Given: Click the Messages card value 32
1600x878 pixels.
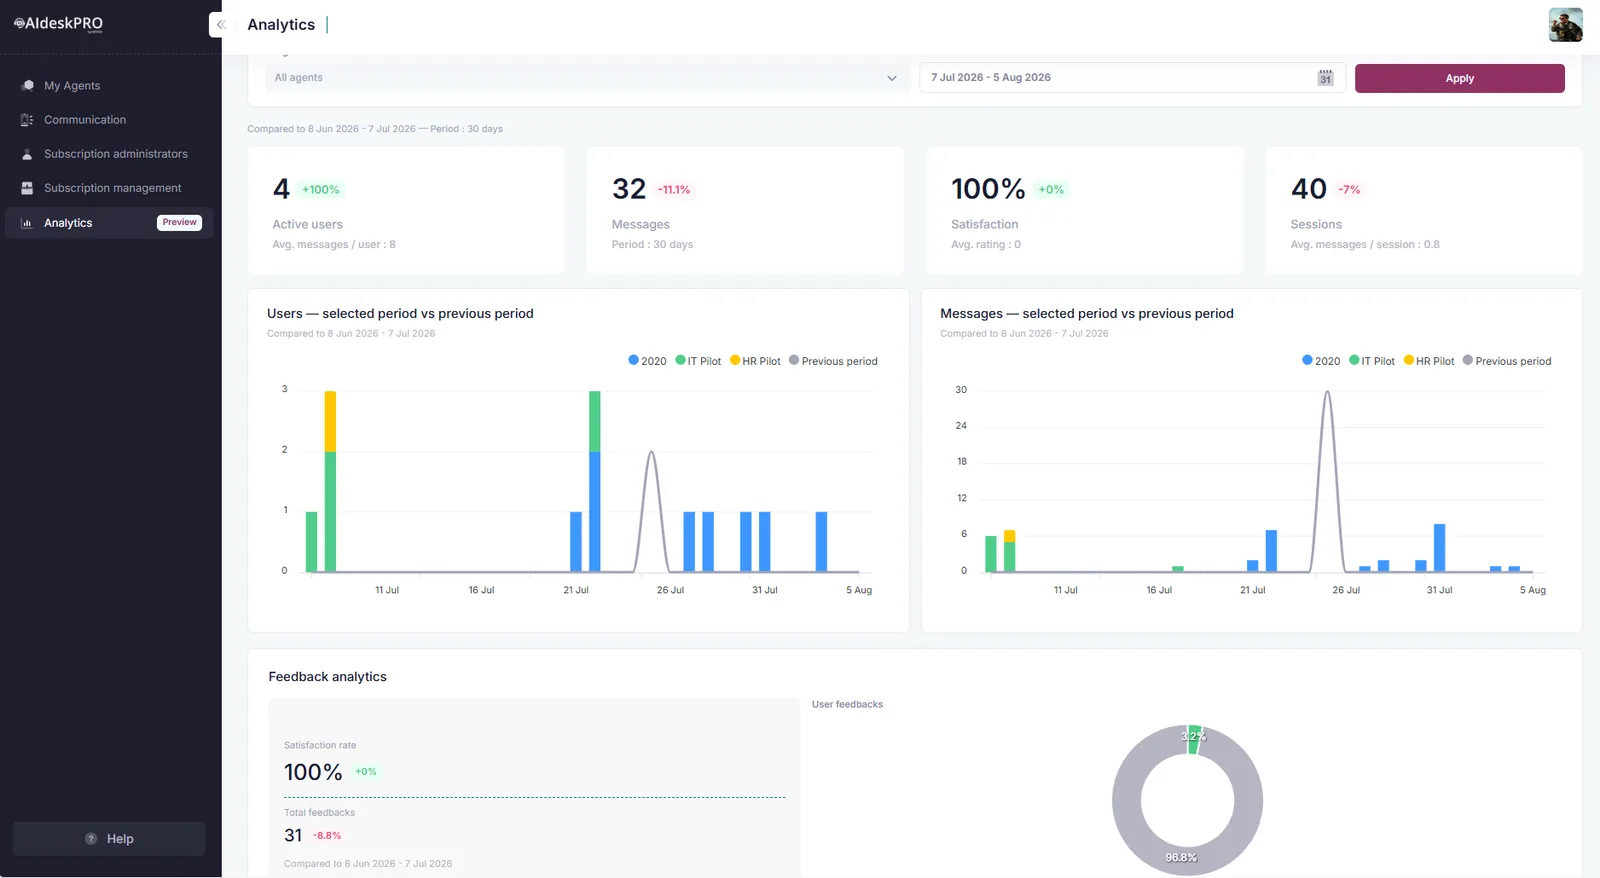Looking at the screenshot, I should [629, 189].
